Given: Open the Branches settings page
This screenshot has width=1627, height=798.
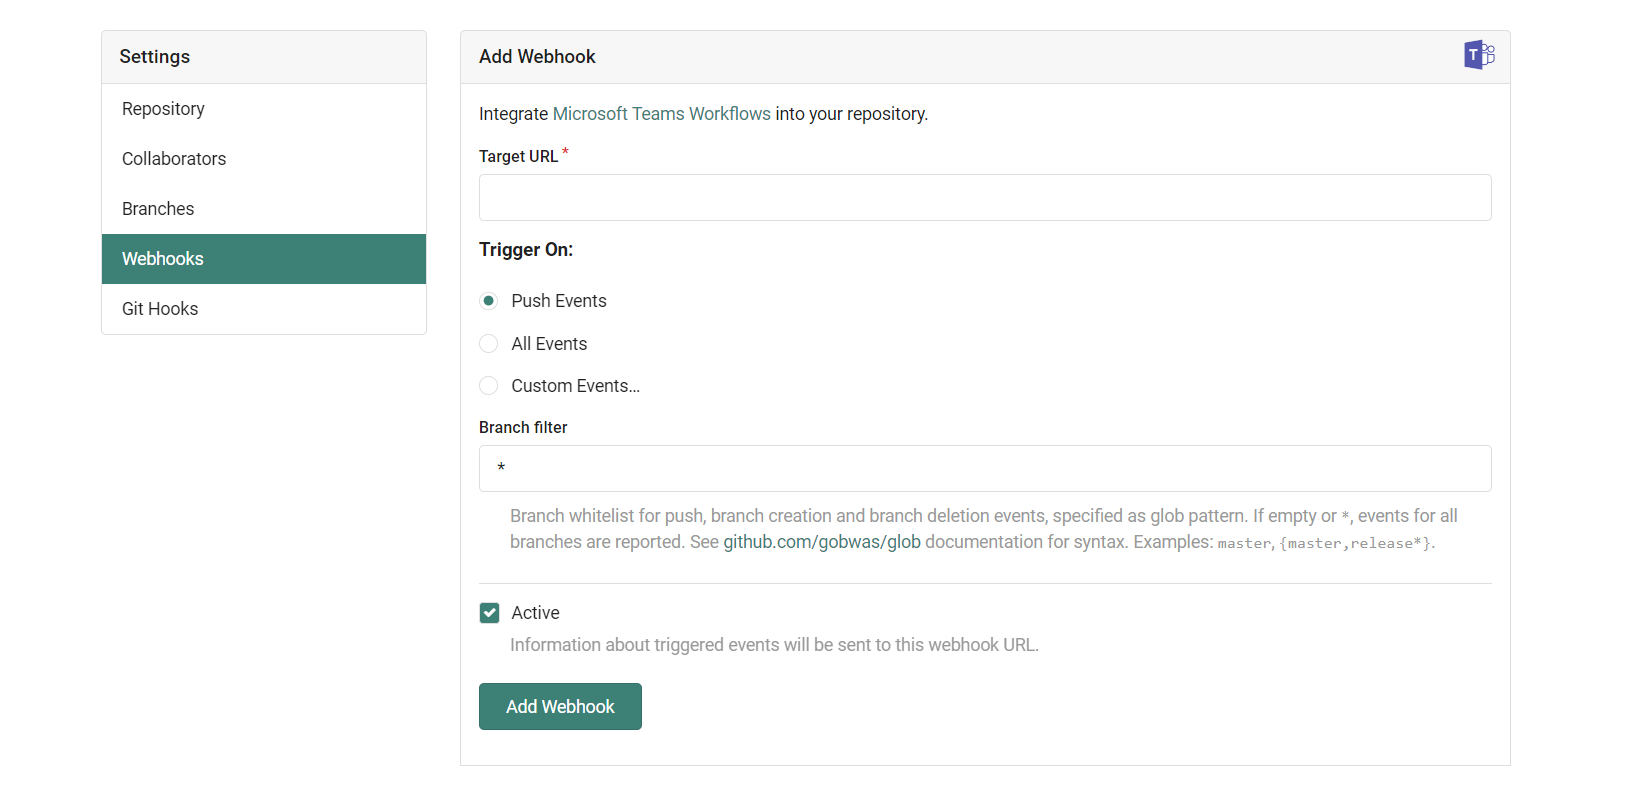Looking at the screenshot, I should click(158, 209).
